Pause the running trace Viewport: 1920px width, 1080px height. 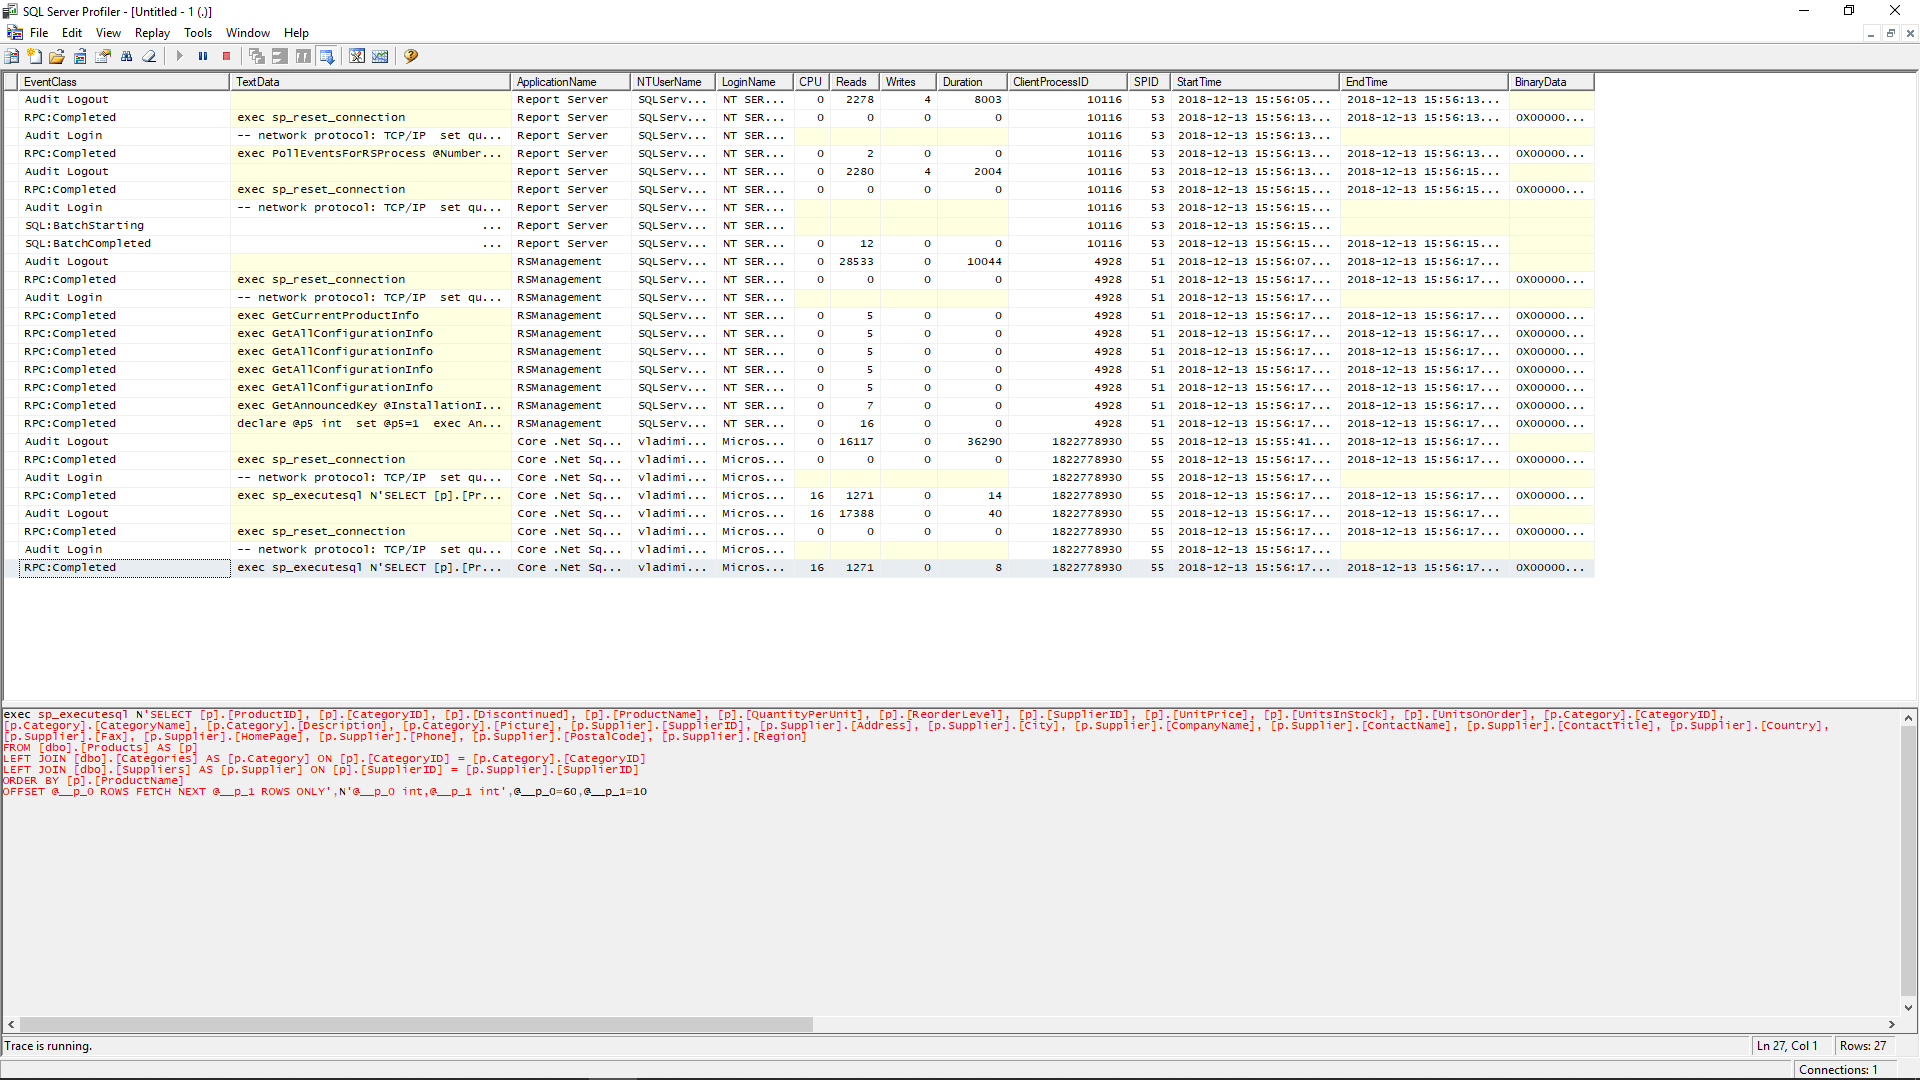click(203, 56)
